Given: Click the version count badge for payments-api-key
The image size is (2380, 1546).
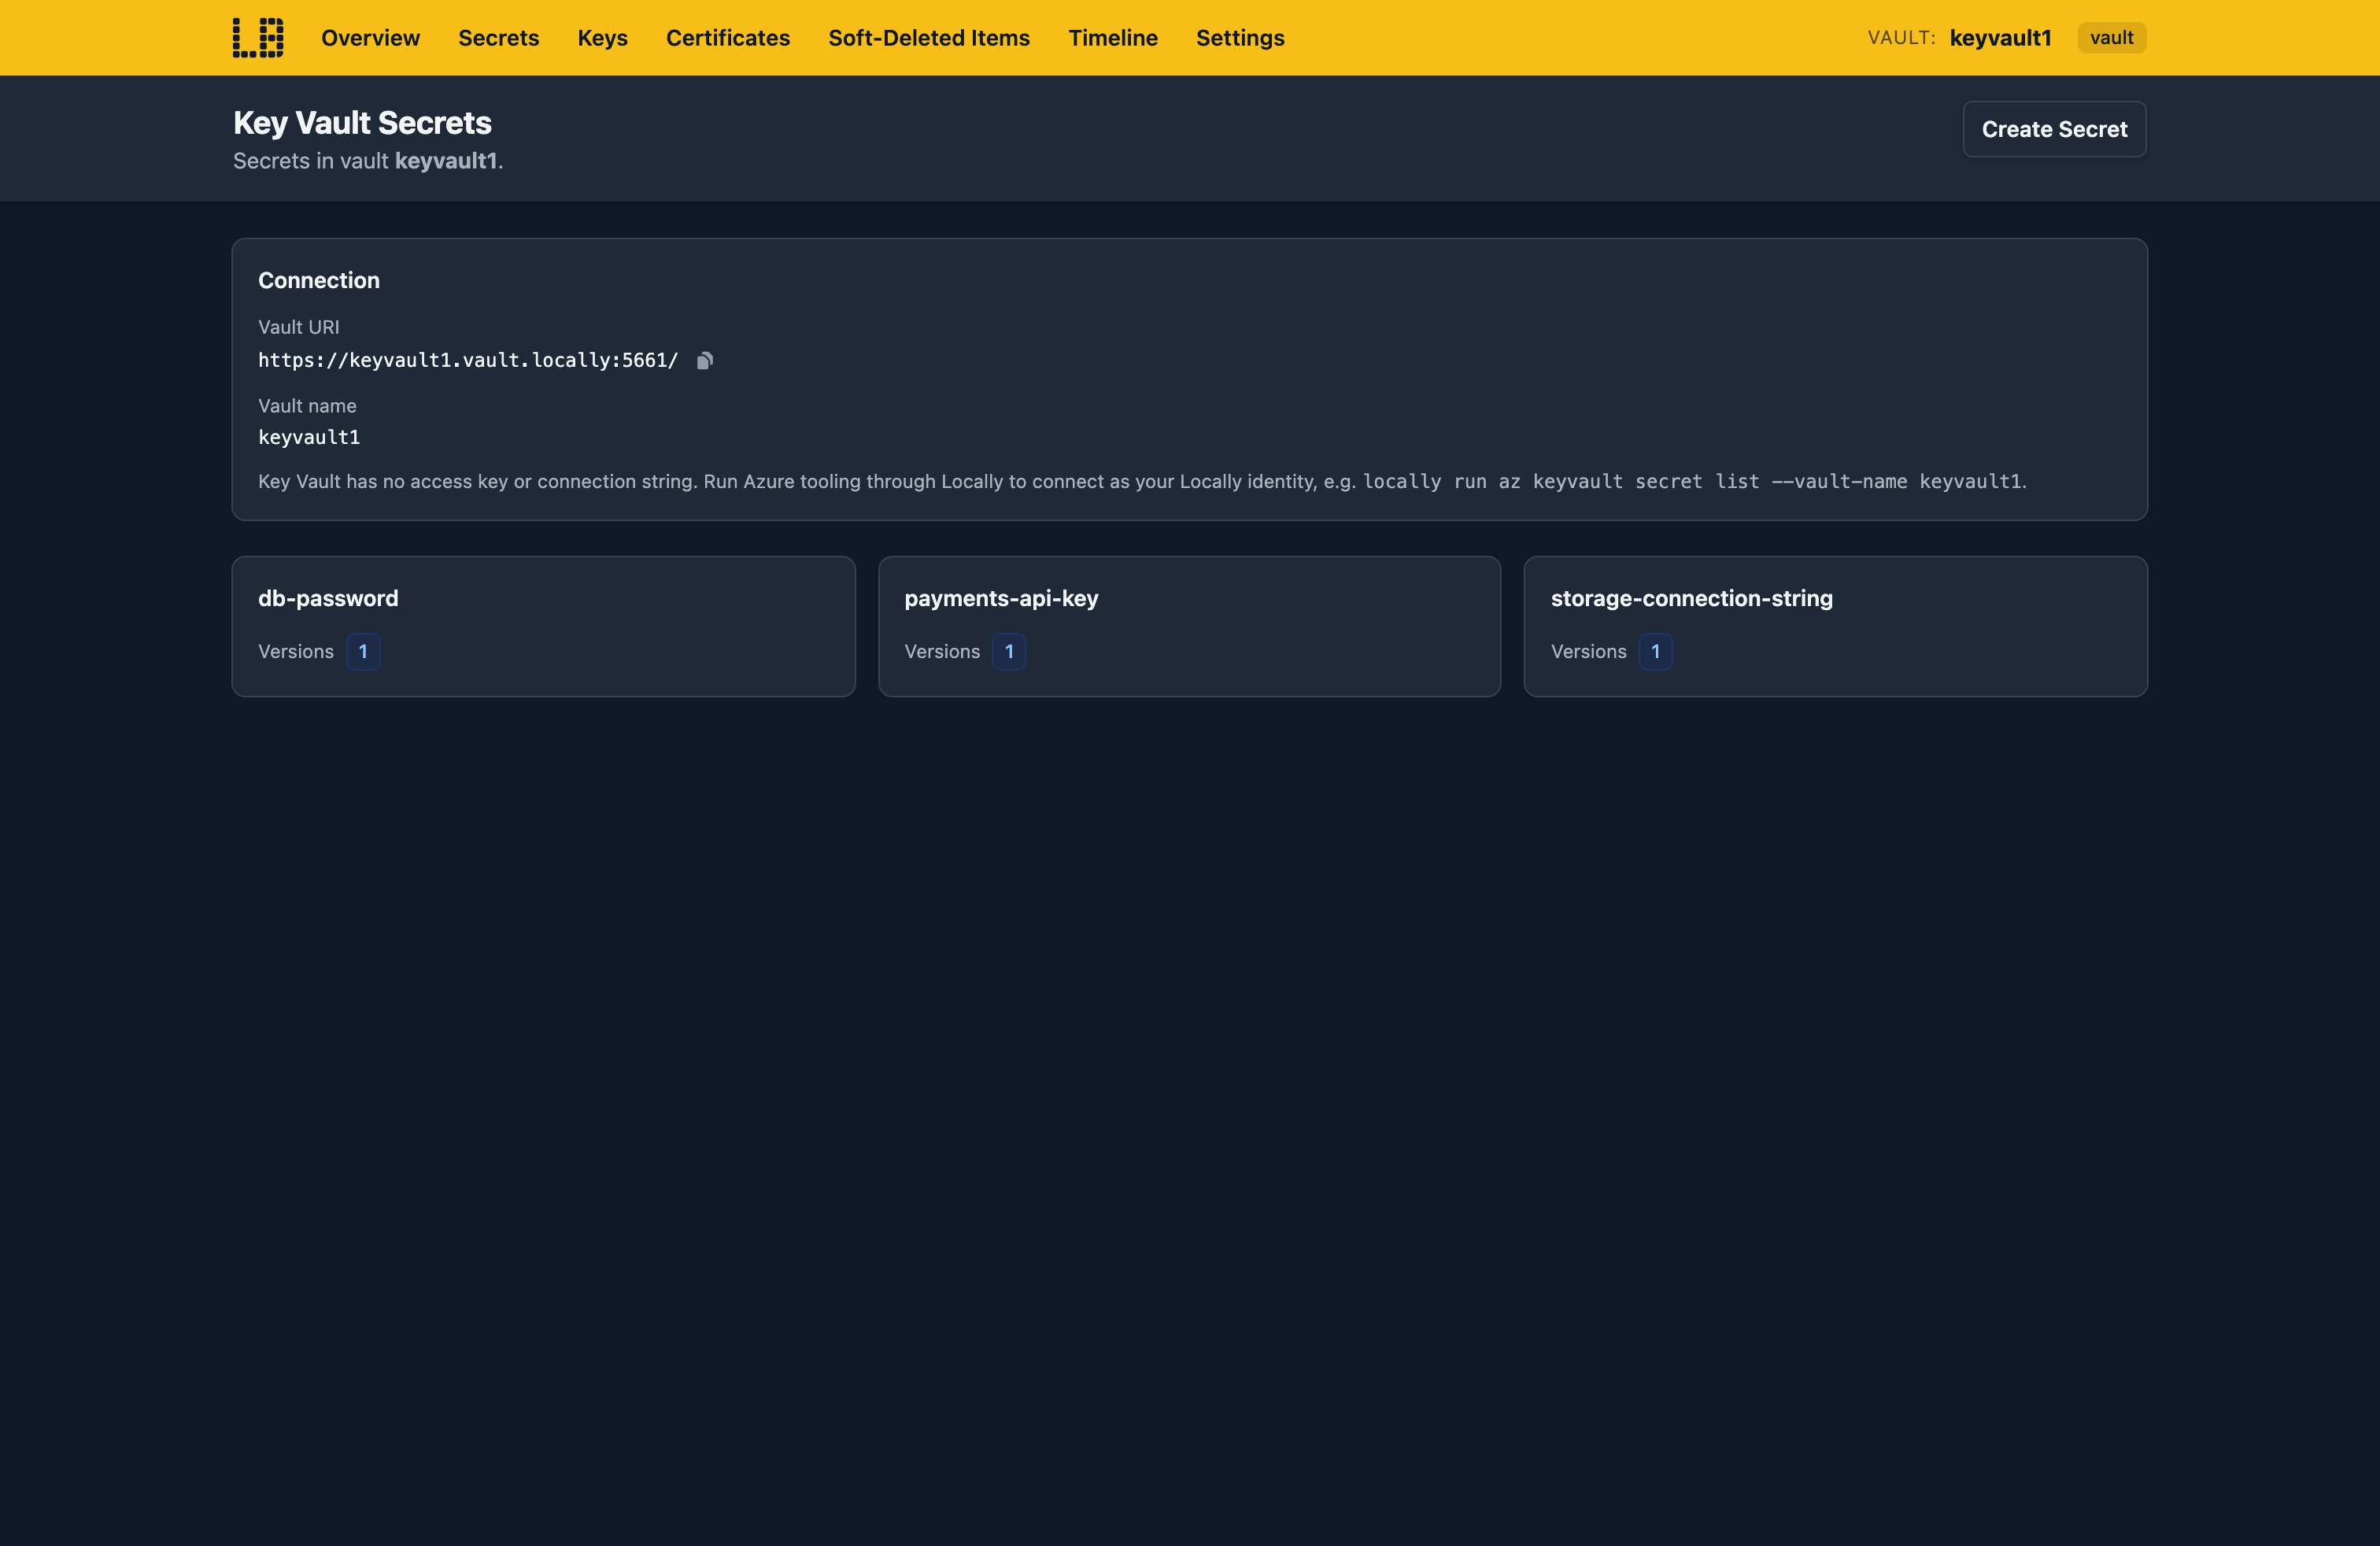Looking at the screenshot, I should click(x=1008, y=652).
